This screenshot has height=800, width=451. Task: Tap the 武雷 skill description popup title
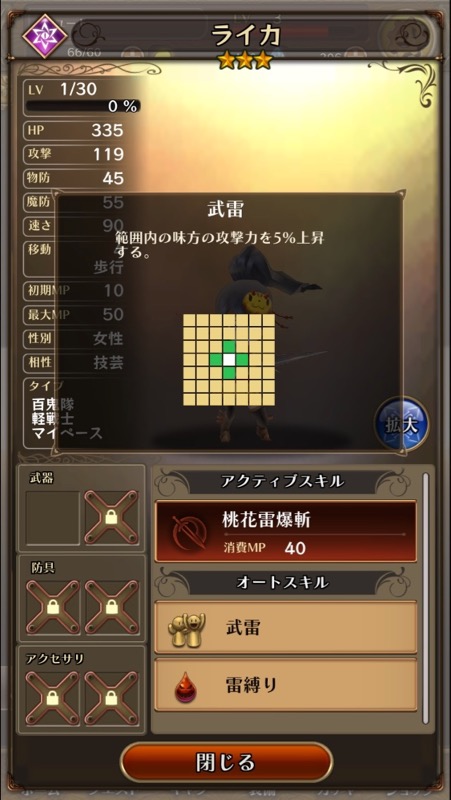coord(225,210)
